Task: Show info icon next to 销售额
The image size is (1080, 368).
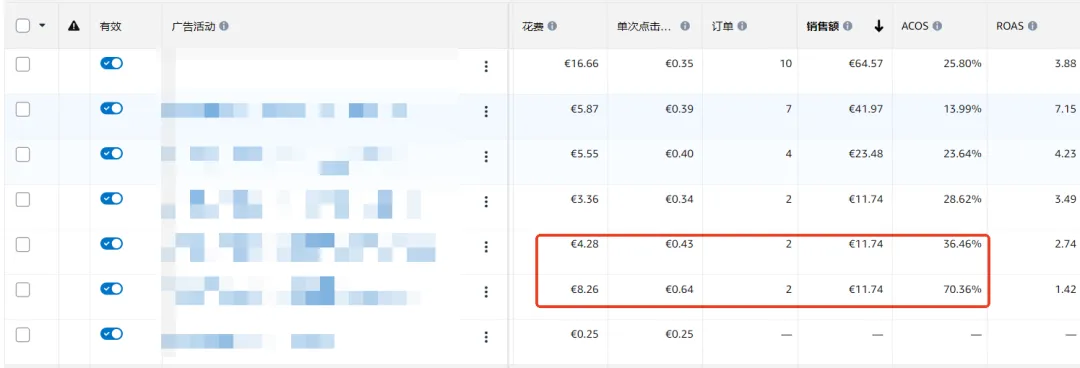Action: 847,26
